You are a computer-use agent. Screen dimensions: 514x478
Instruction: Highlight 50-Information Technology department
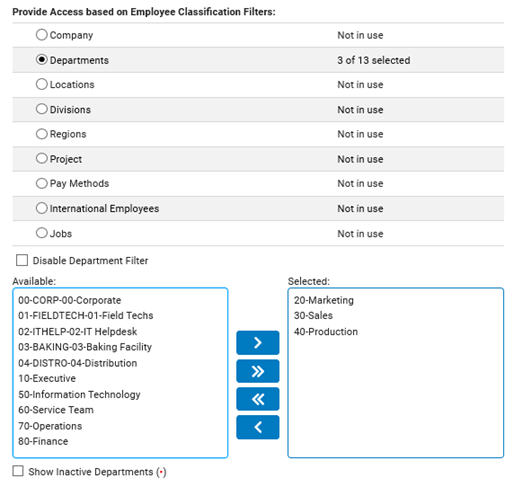(79, 394)
